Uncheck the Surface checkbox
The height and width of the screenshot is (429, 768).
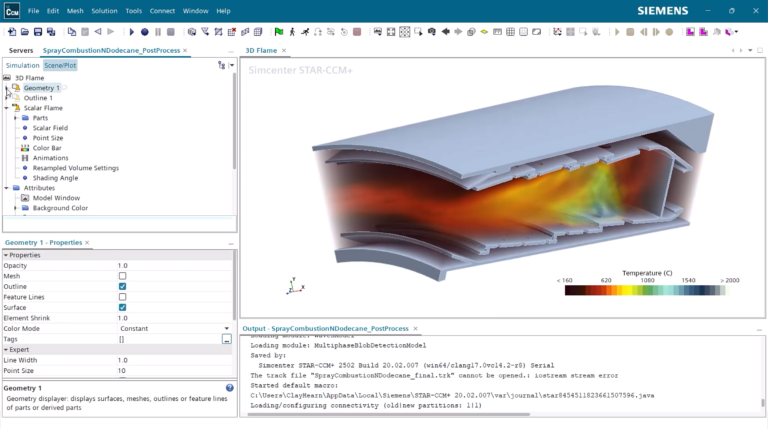[122, 308]
